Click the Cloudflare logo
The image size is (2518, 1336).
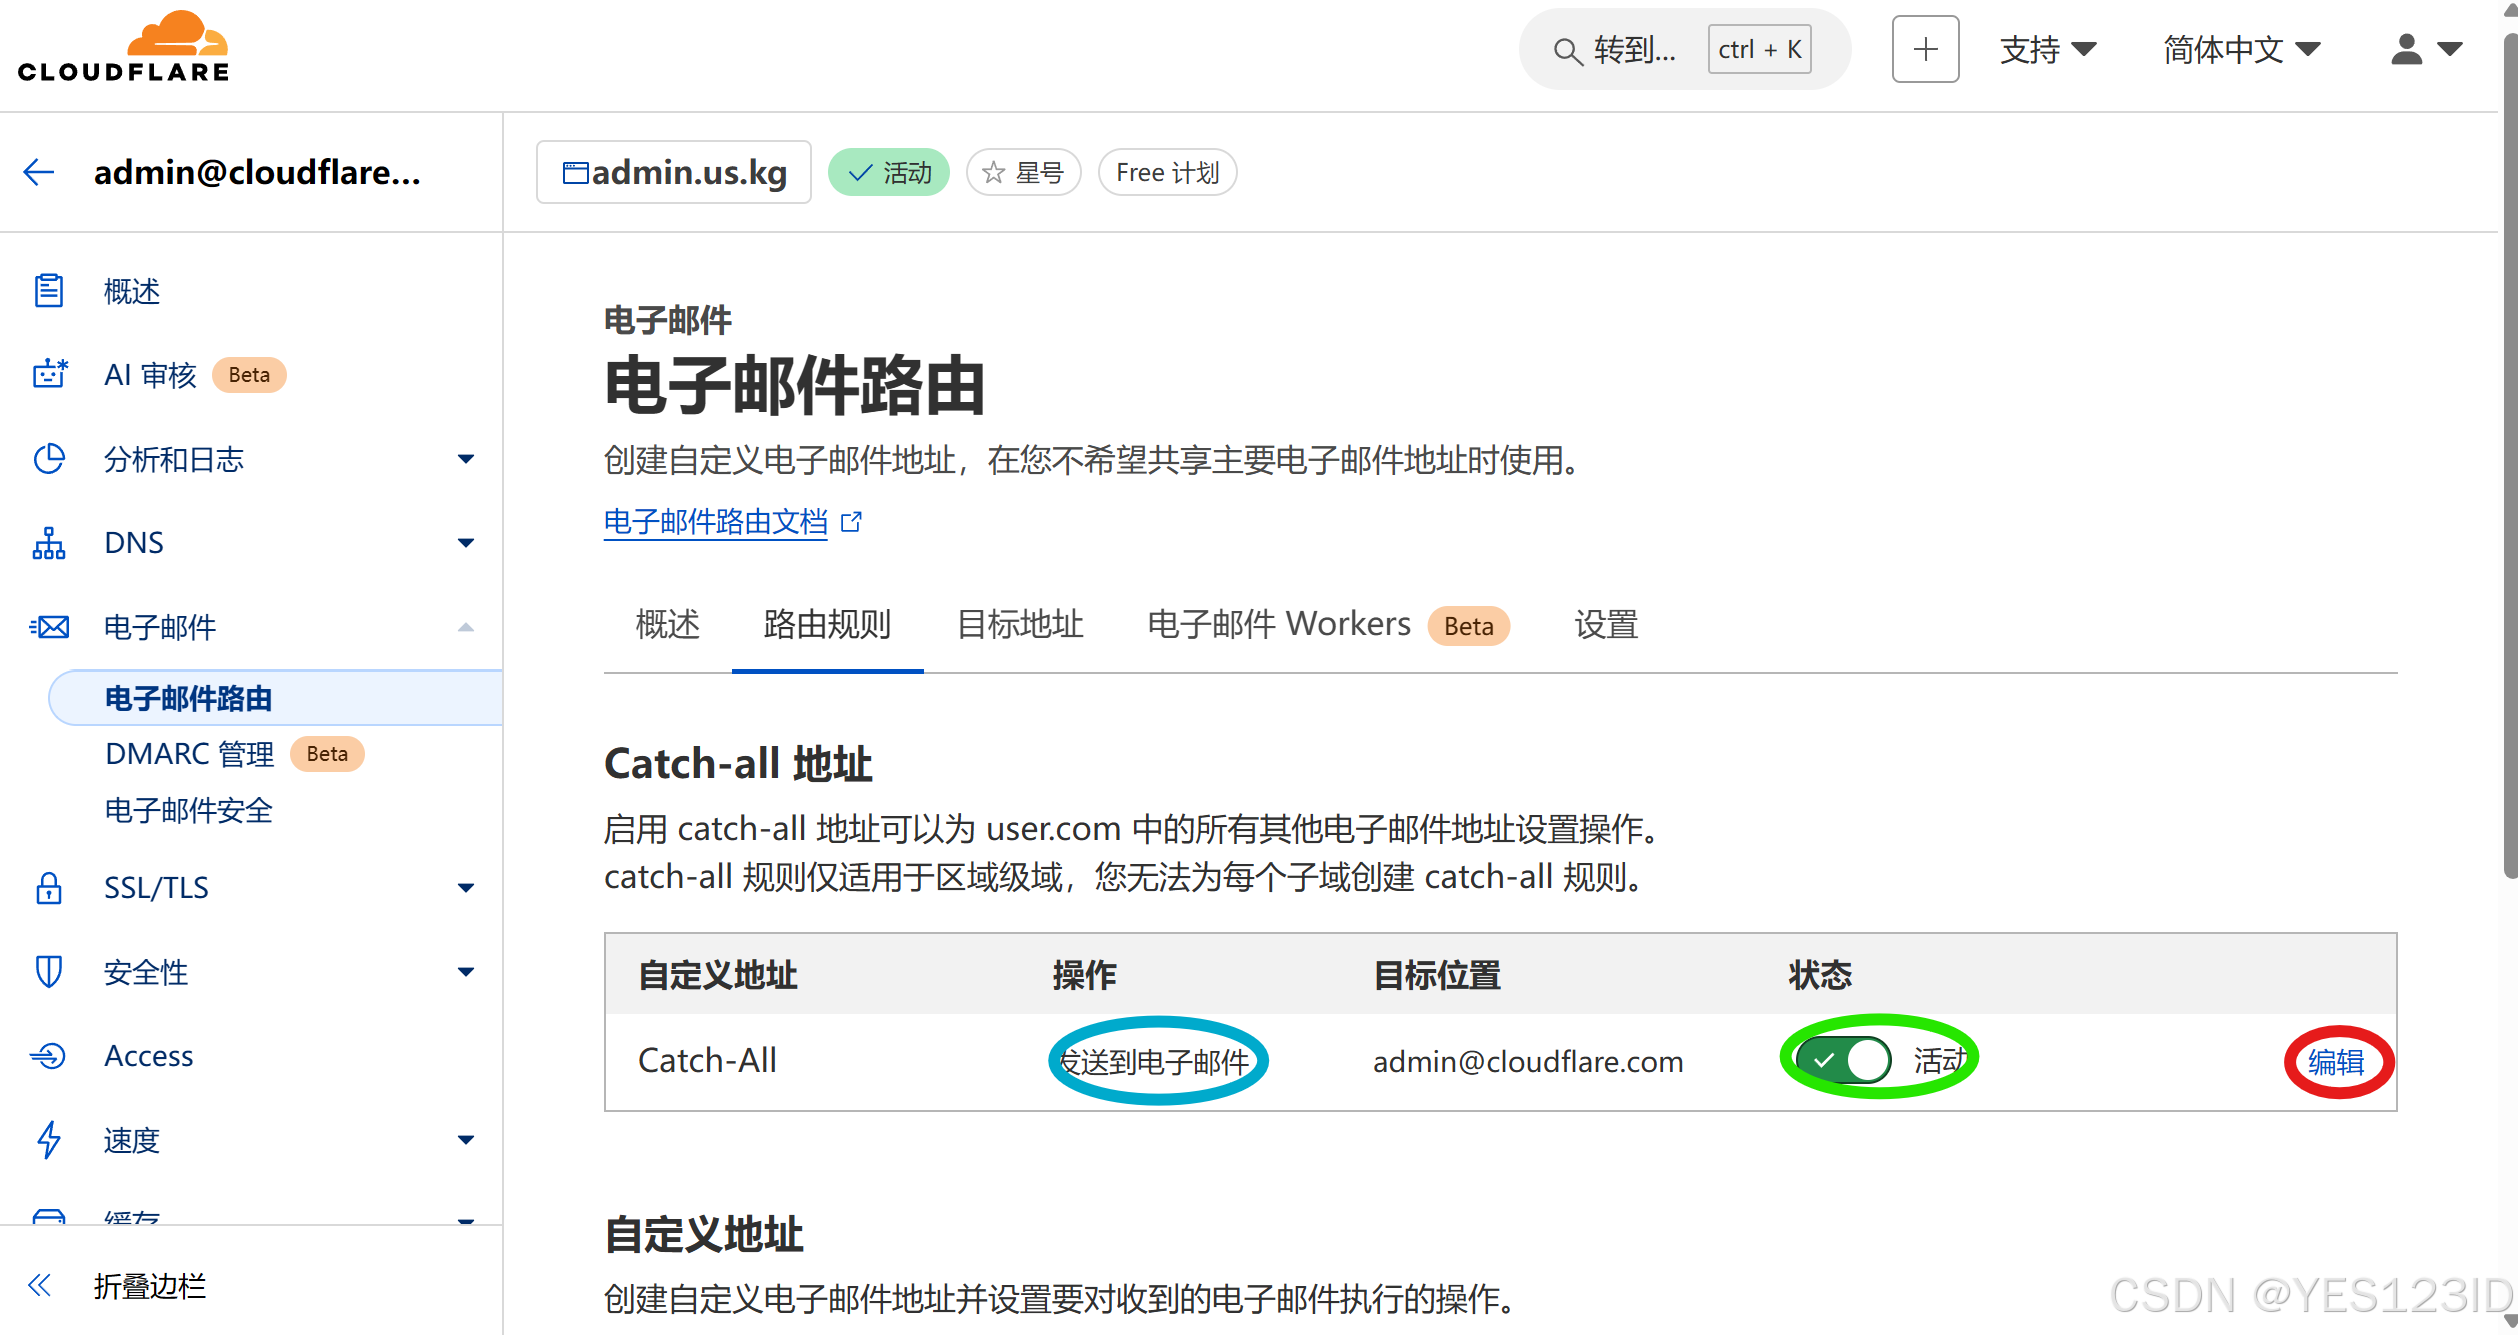tap(123, 47)
